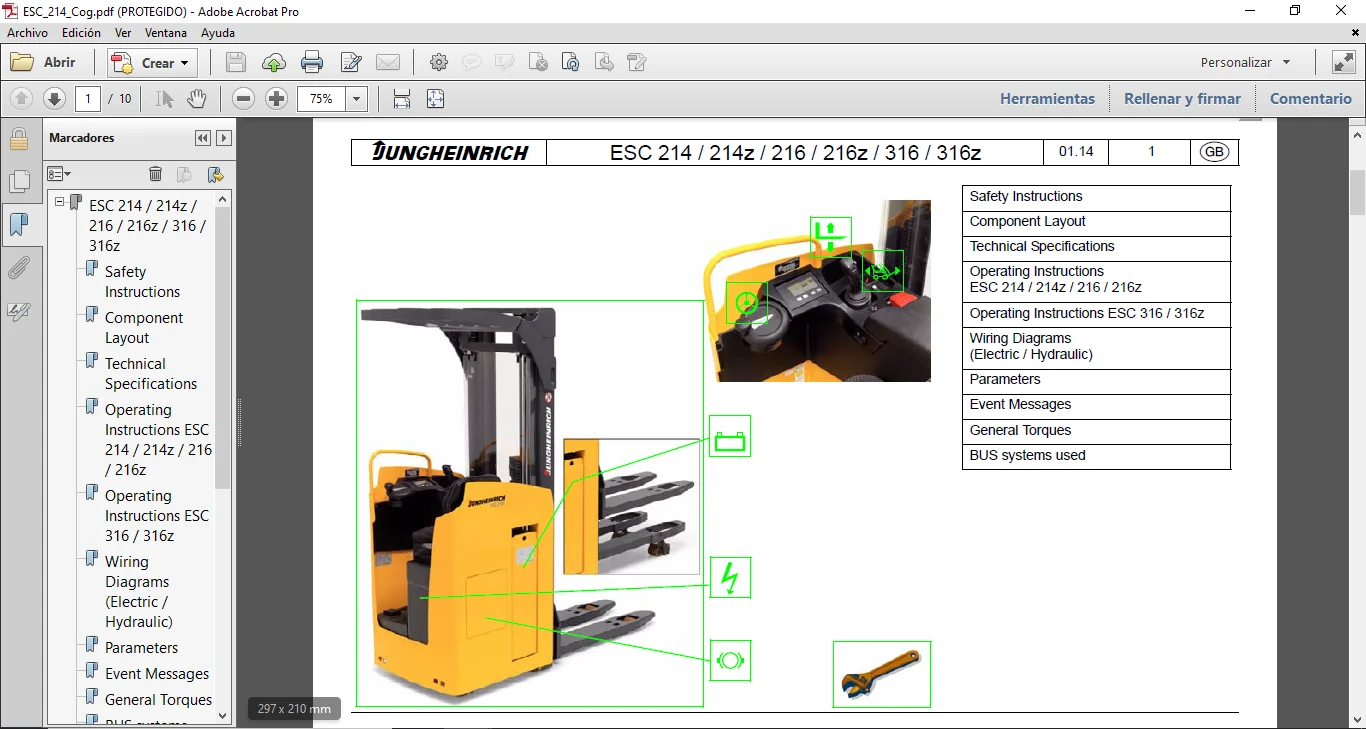The image size is (1366, 729).
Task: Click the cloud upload icon
Action: pyautogui.click(x=274, y=63)
